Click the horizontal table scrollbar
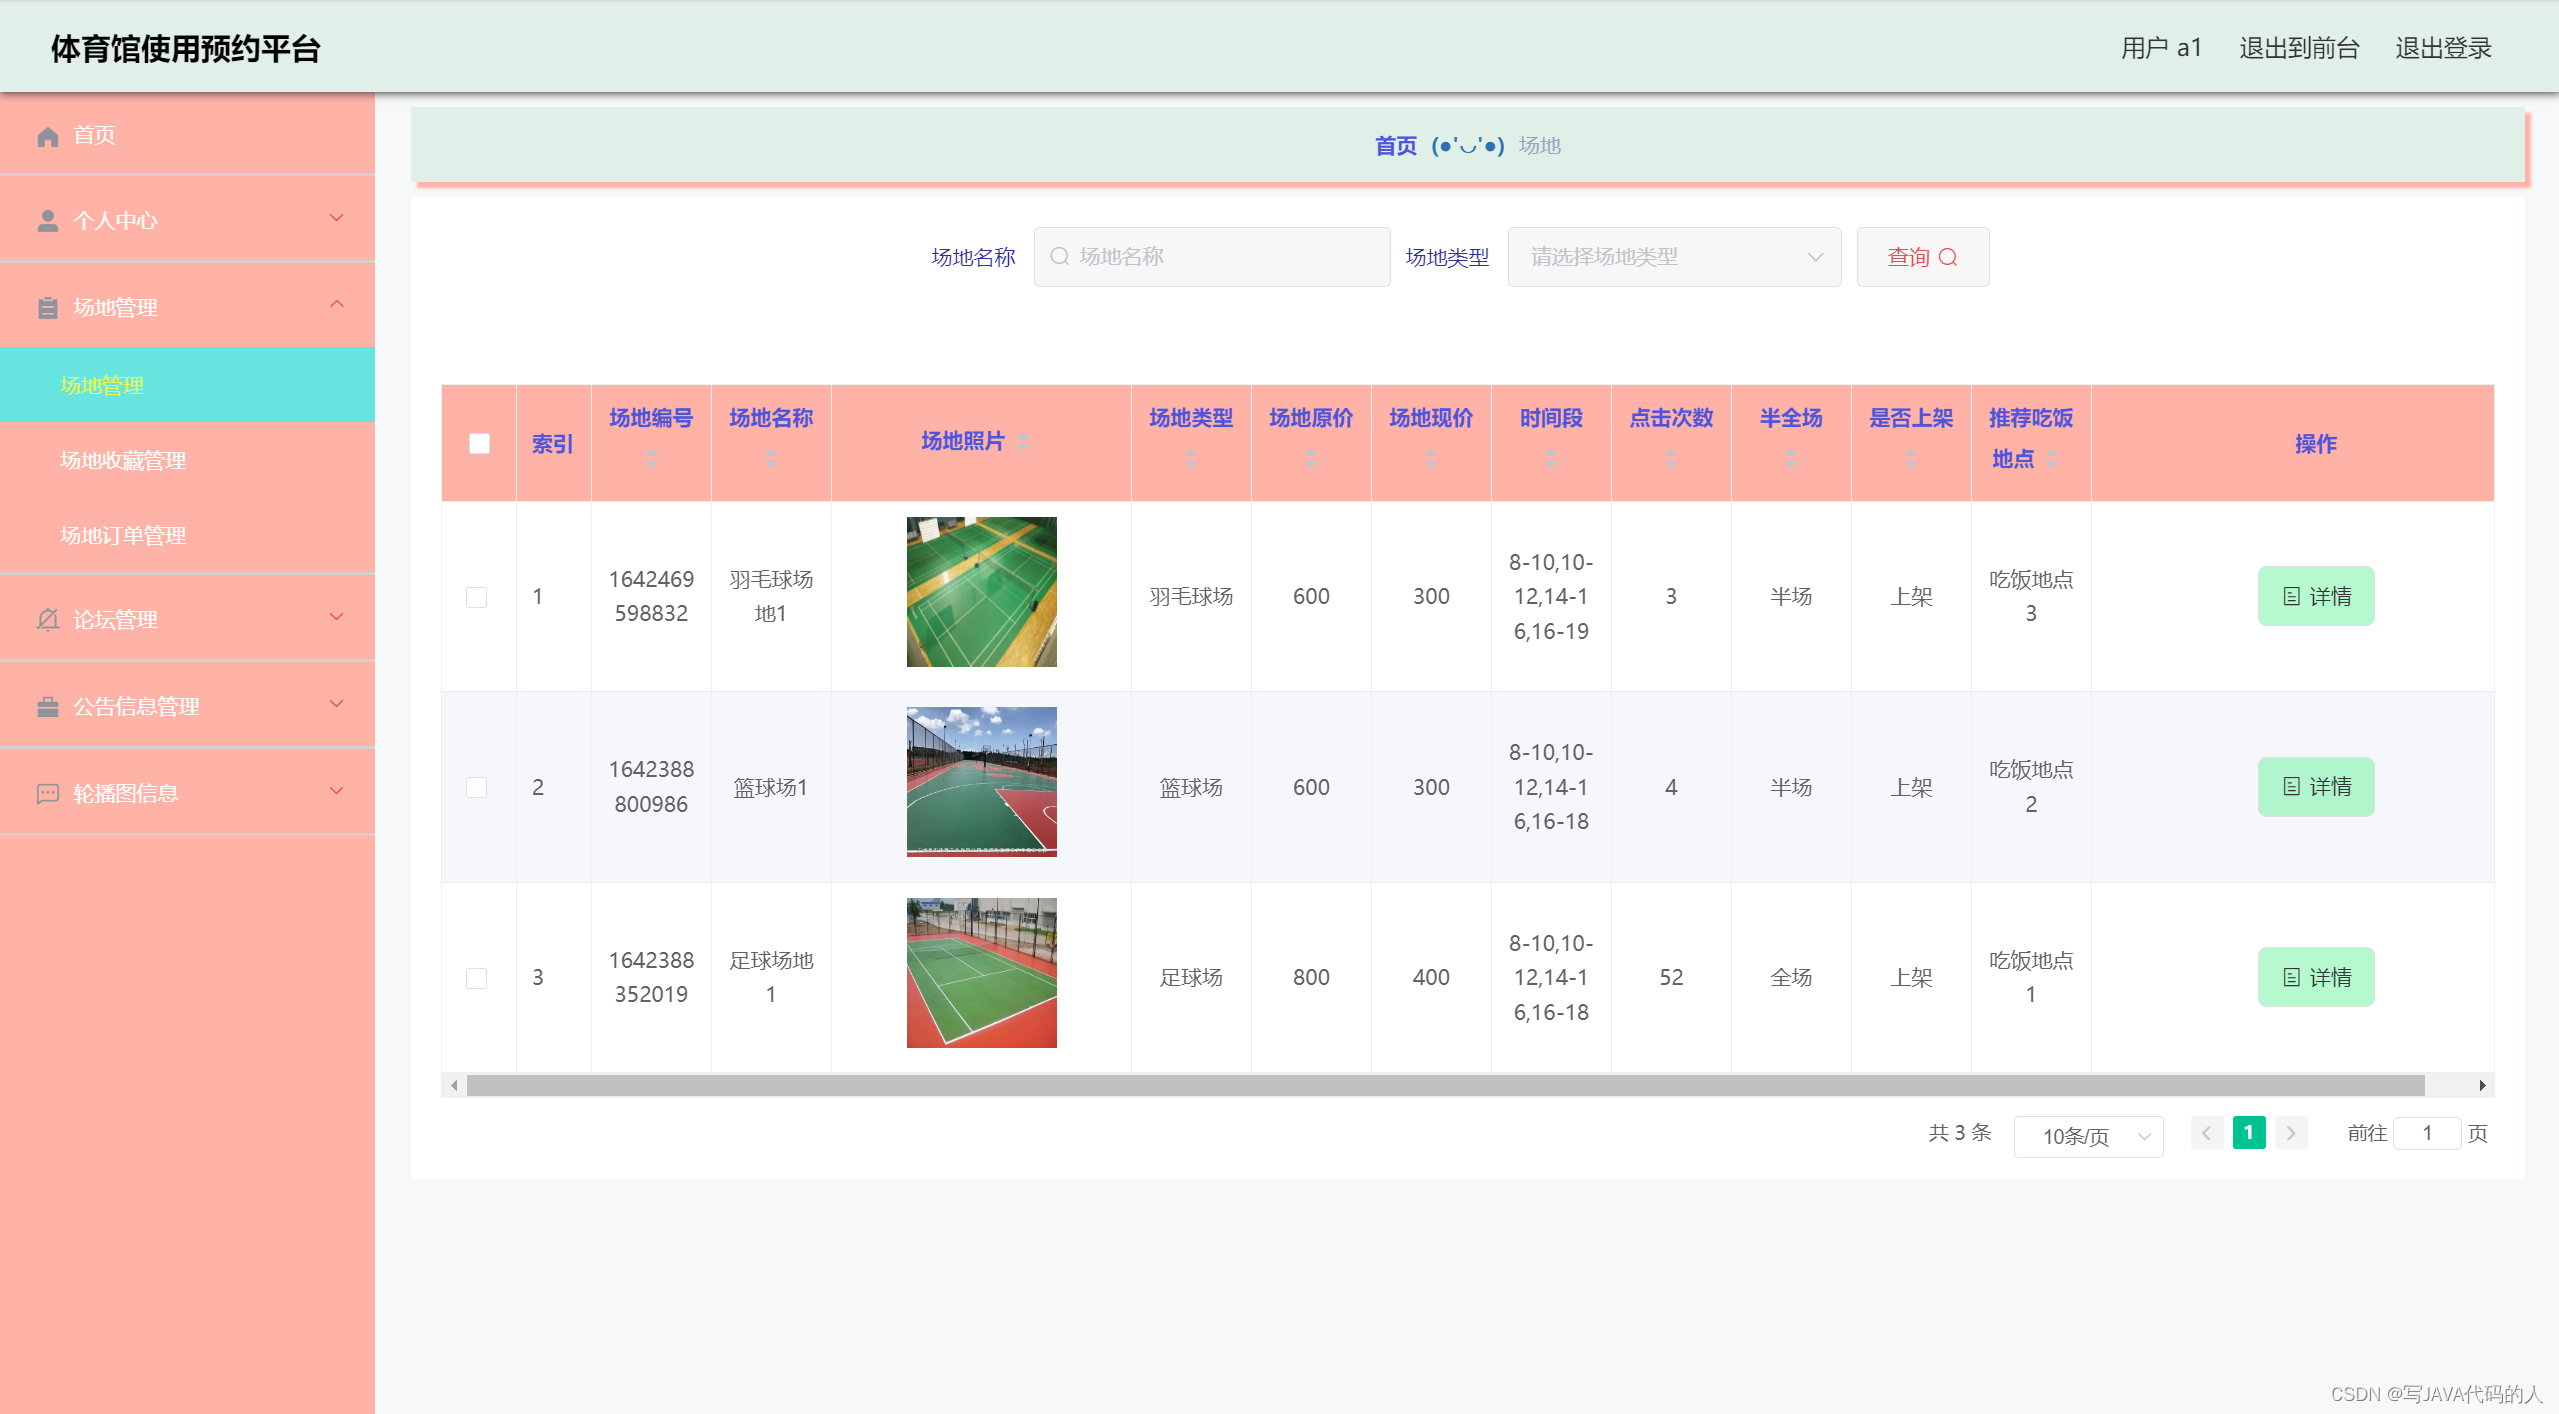Viewport: 2559px width, 1414px height. pyautogui.click(x=1444, y=1085)
